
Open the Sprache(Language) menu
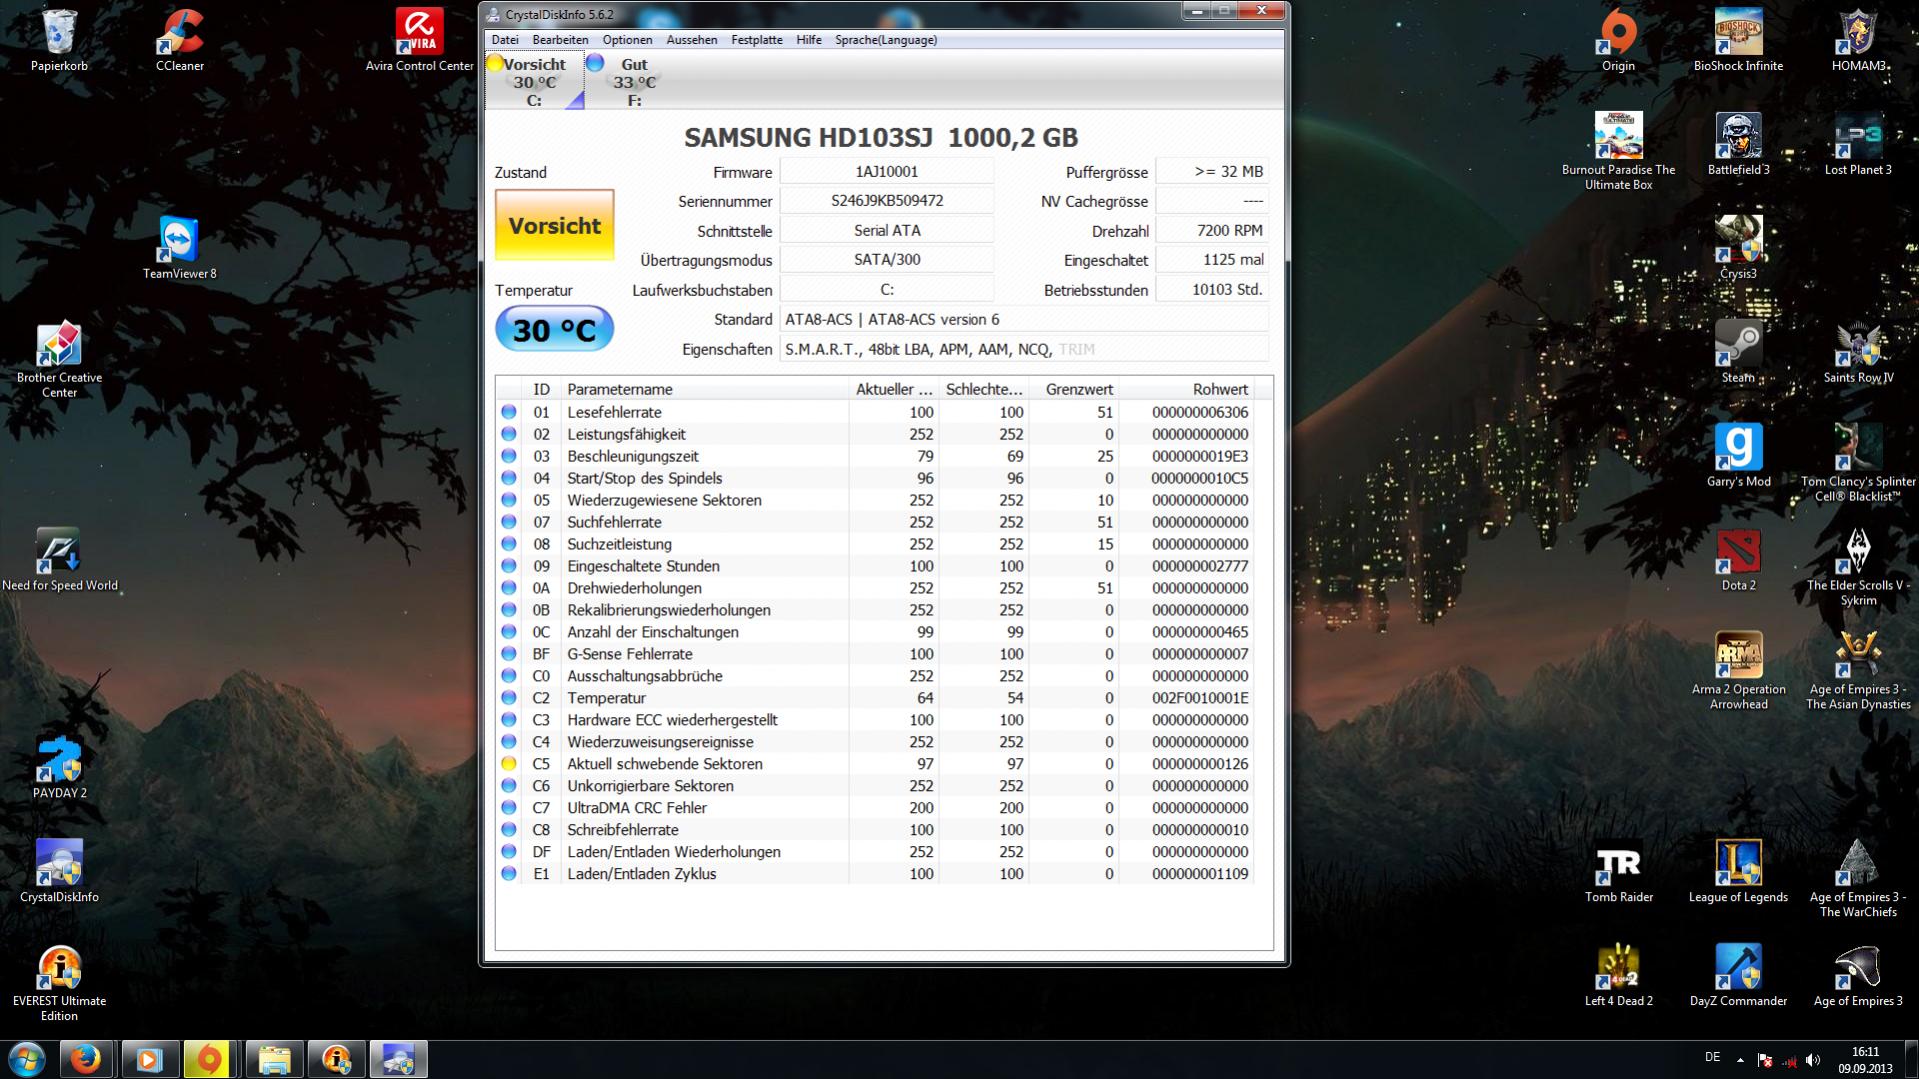pos(886,40)
